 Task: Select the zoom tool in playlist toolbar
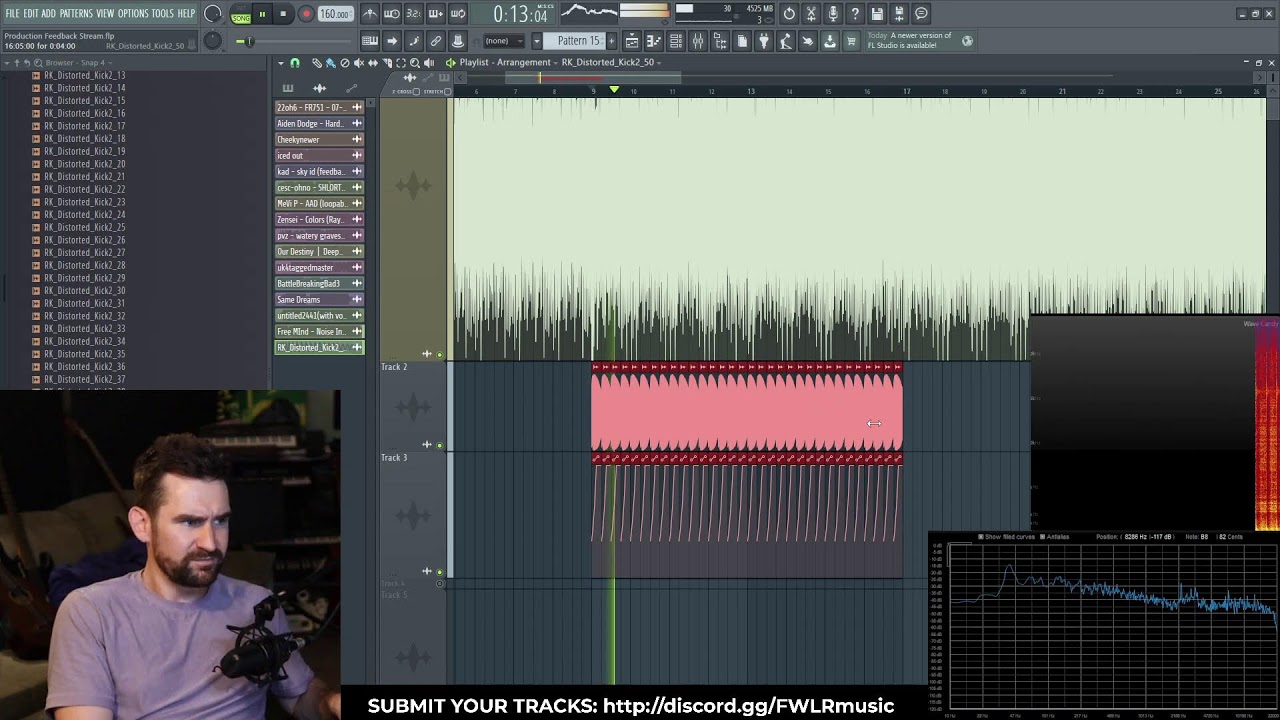click(415, 63)
